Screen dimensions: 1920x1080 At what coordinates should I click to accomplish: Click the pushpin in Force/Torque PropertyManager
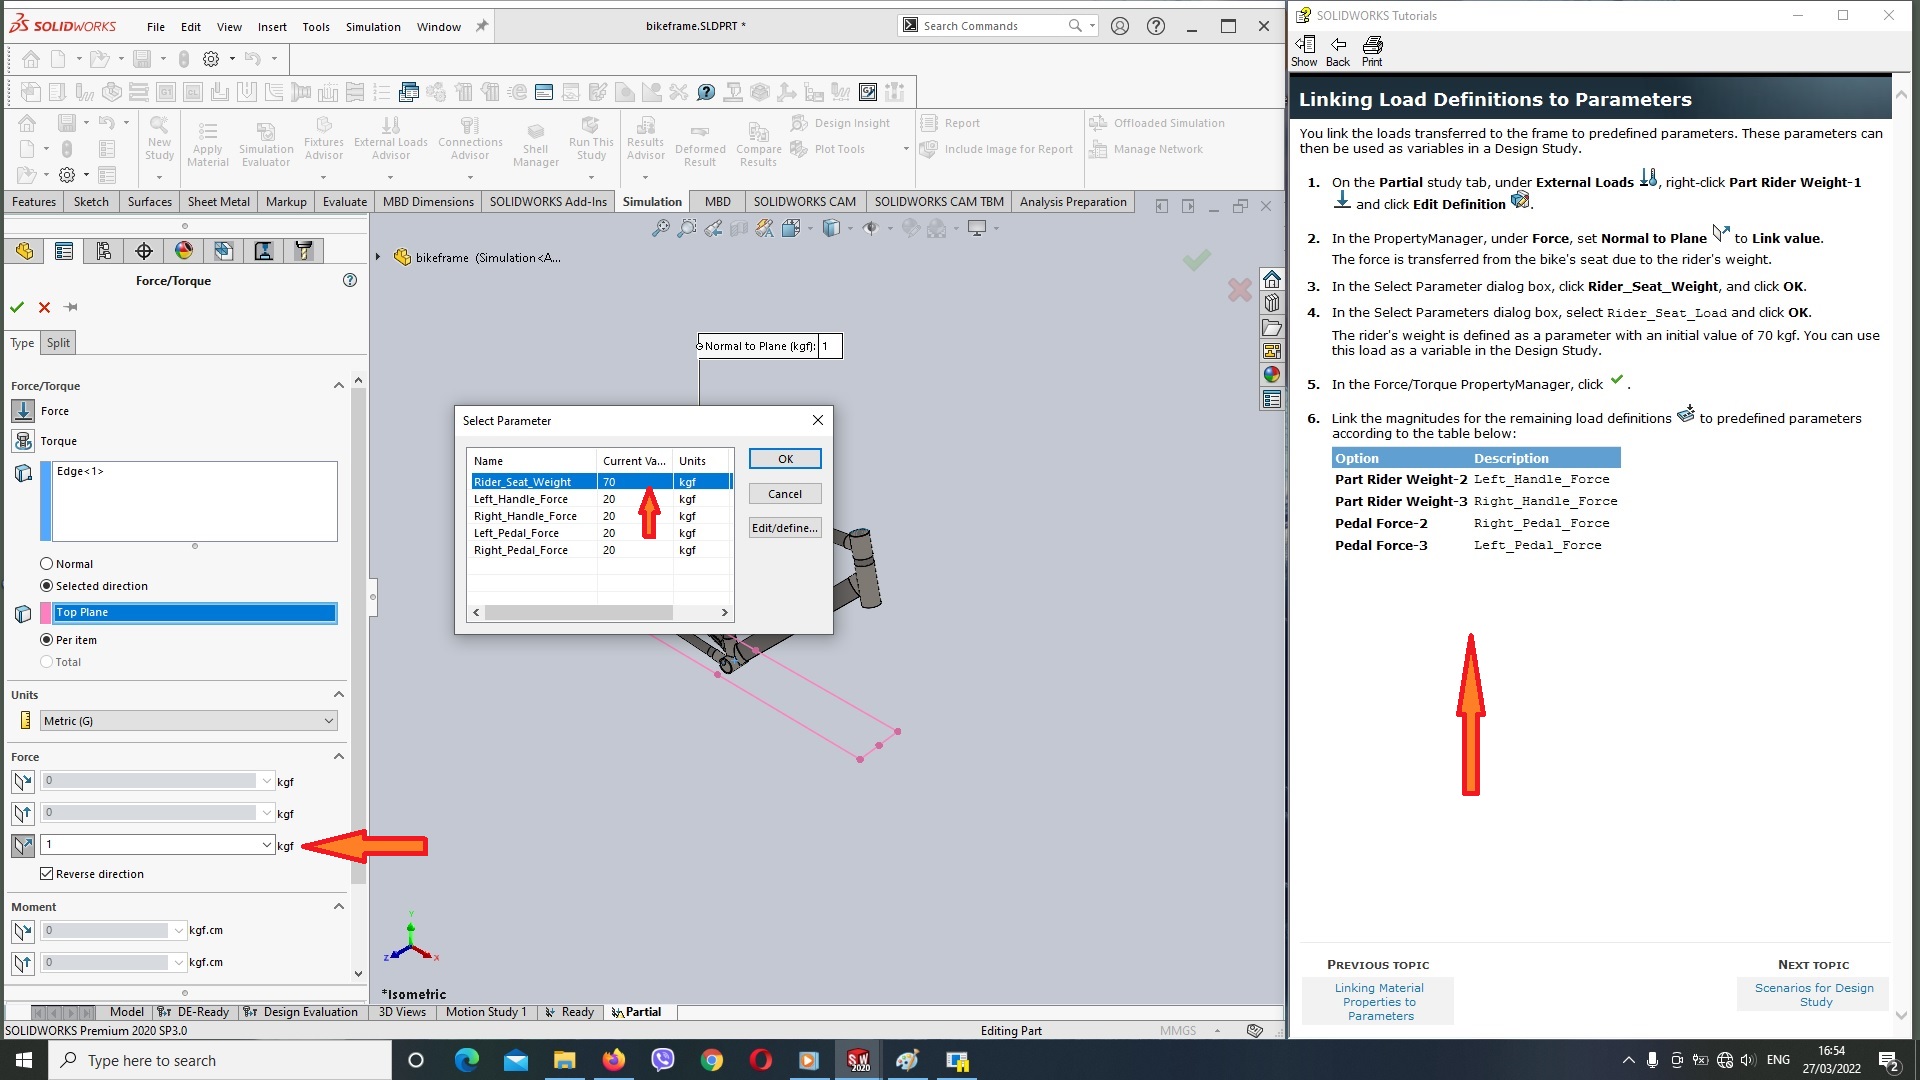pyautogui.click(x=71, y=307)
